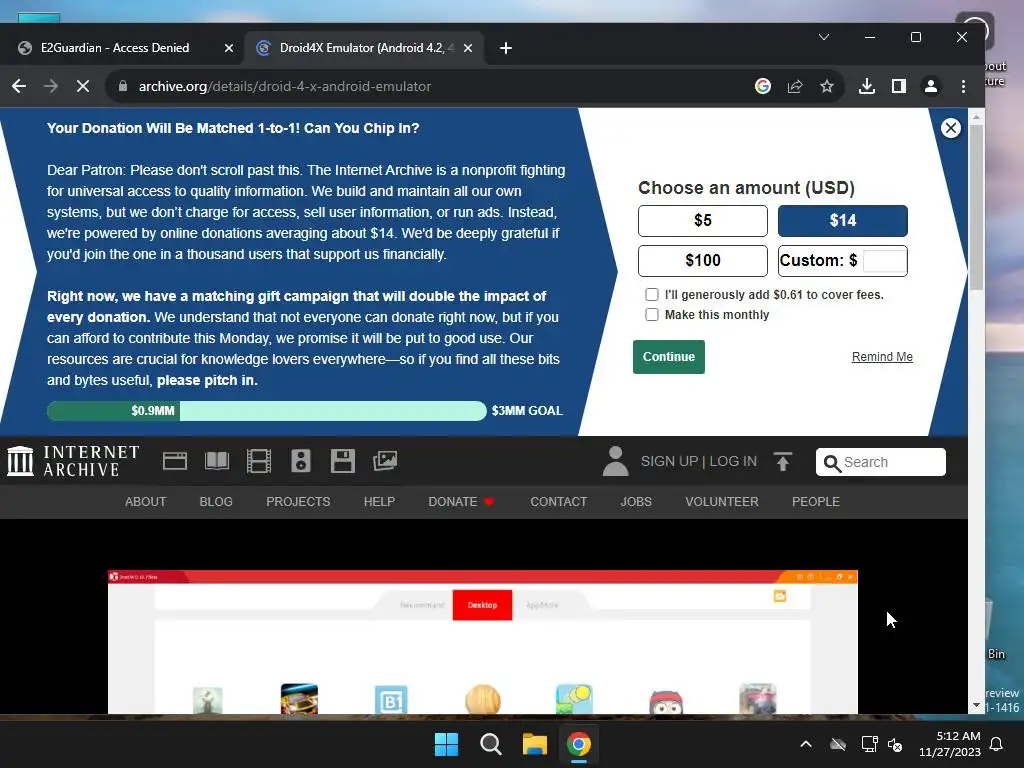Open the Chrome three-dot menu
Screen dimensions: 1024x768
pos(963,86)
